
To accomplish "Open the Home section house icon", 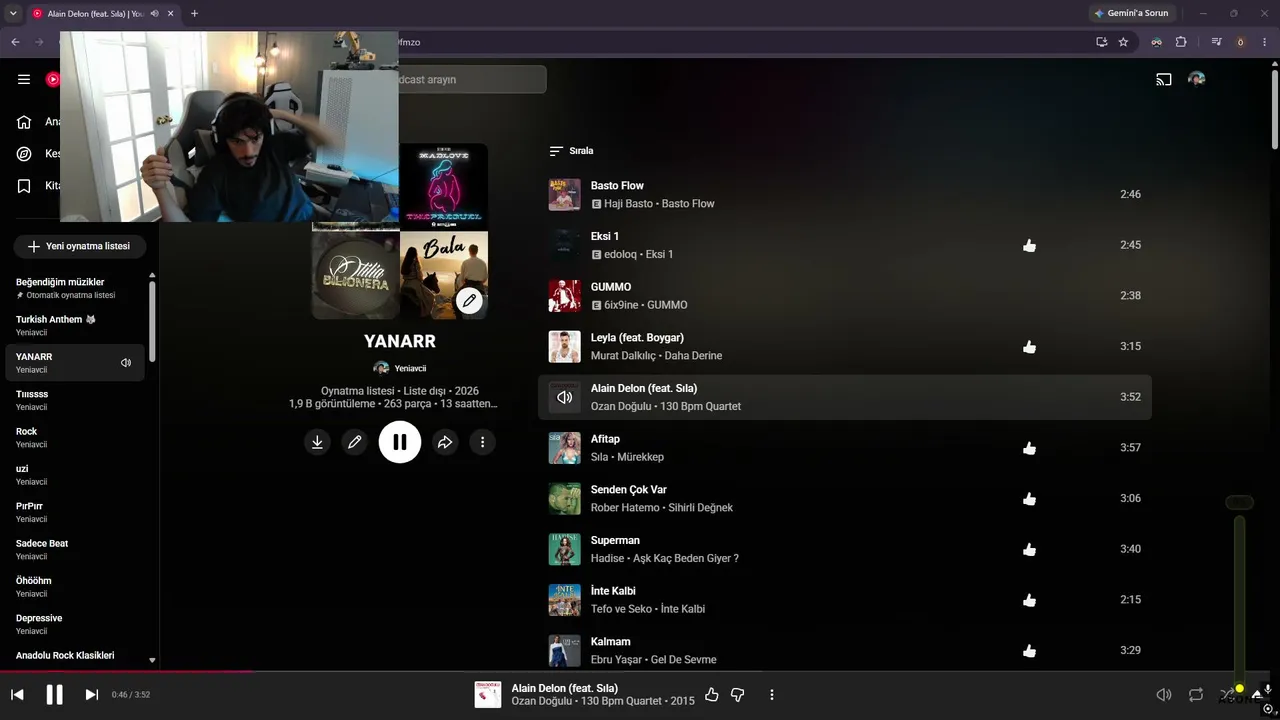I will [x=24, y=122].
